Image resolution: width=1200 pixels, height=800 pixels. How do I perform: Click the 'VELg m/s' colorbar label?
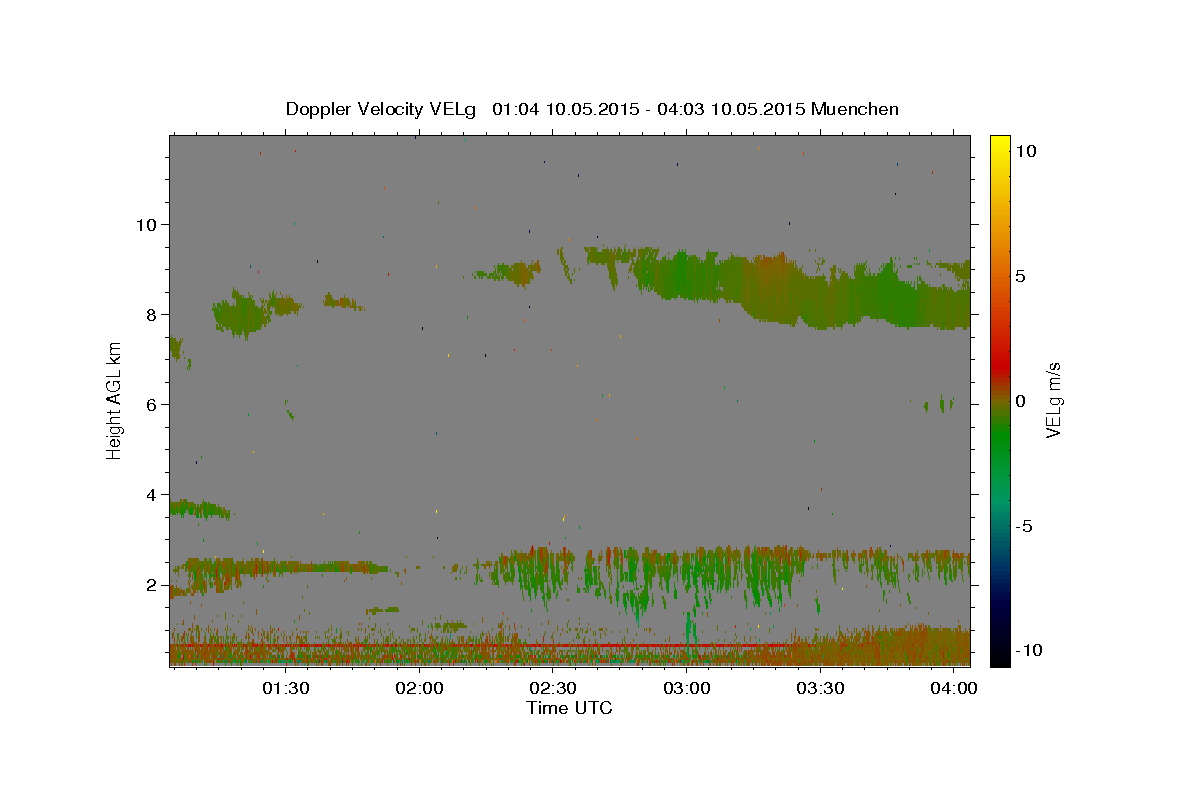(1053, 401)
